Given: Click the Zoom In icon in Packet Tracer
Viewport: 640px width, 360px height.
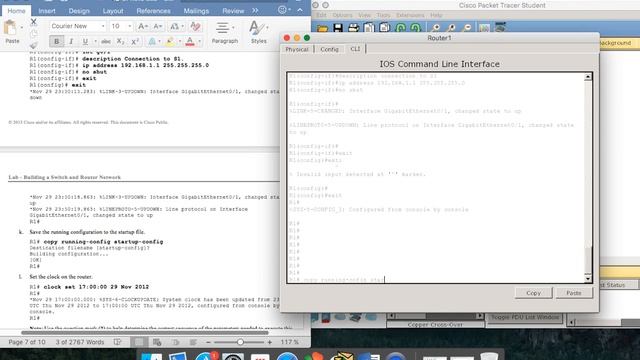Looking at the screenshot, I should (436, 28).
